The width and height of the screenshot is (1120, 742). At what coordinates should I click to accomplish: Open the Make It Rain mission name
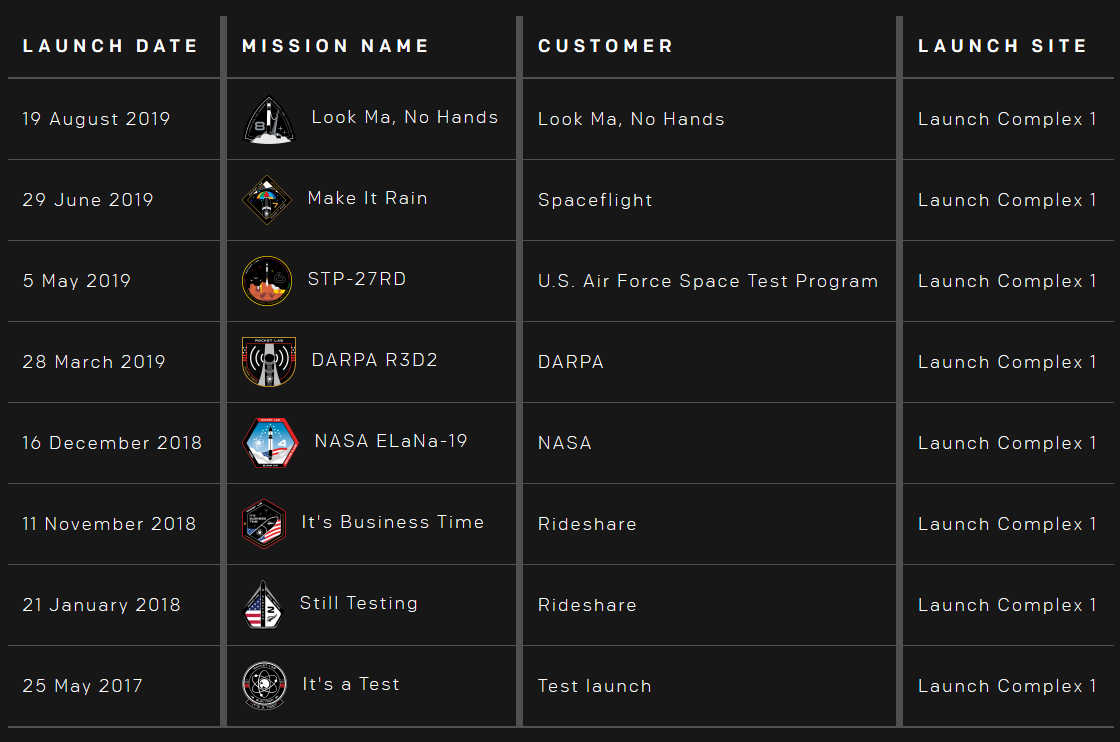367,198
